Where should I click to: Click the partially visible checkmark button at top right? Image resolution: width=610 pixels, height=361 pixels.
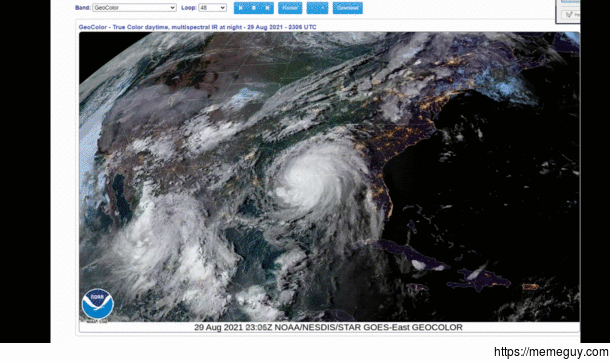click(571, 14)
